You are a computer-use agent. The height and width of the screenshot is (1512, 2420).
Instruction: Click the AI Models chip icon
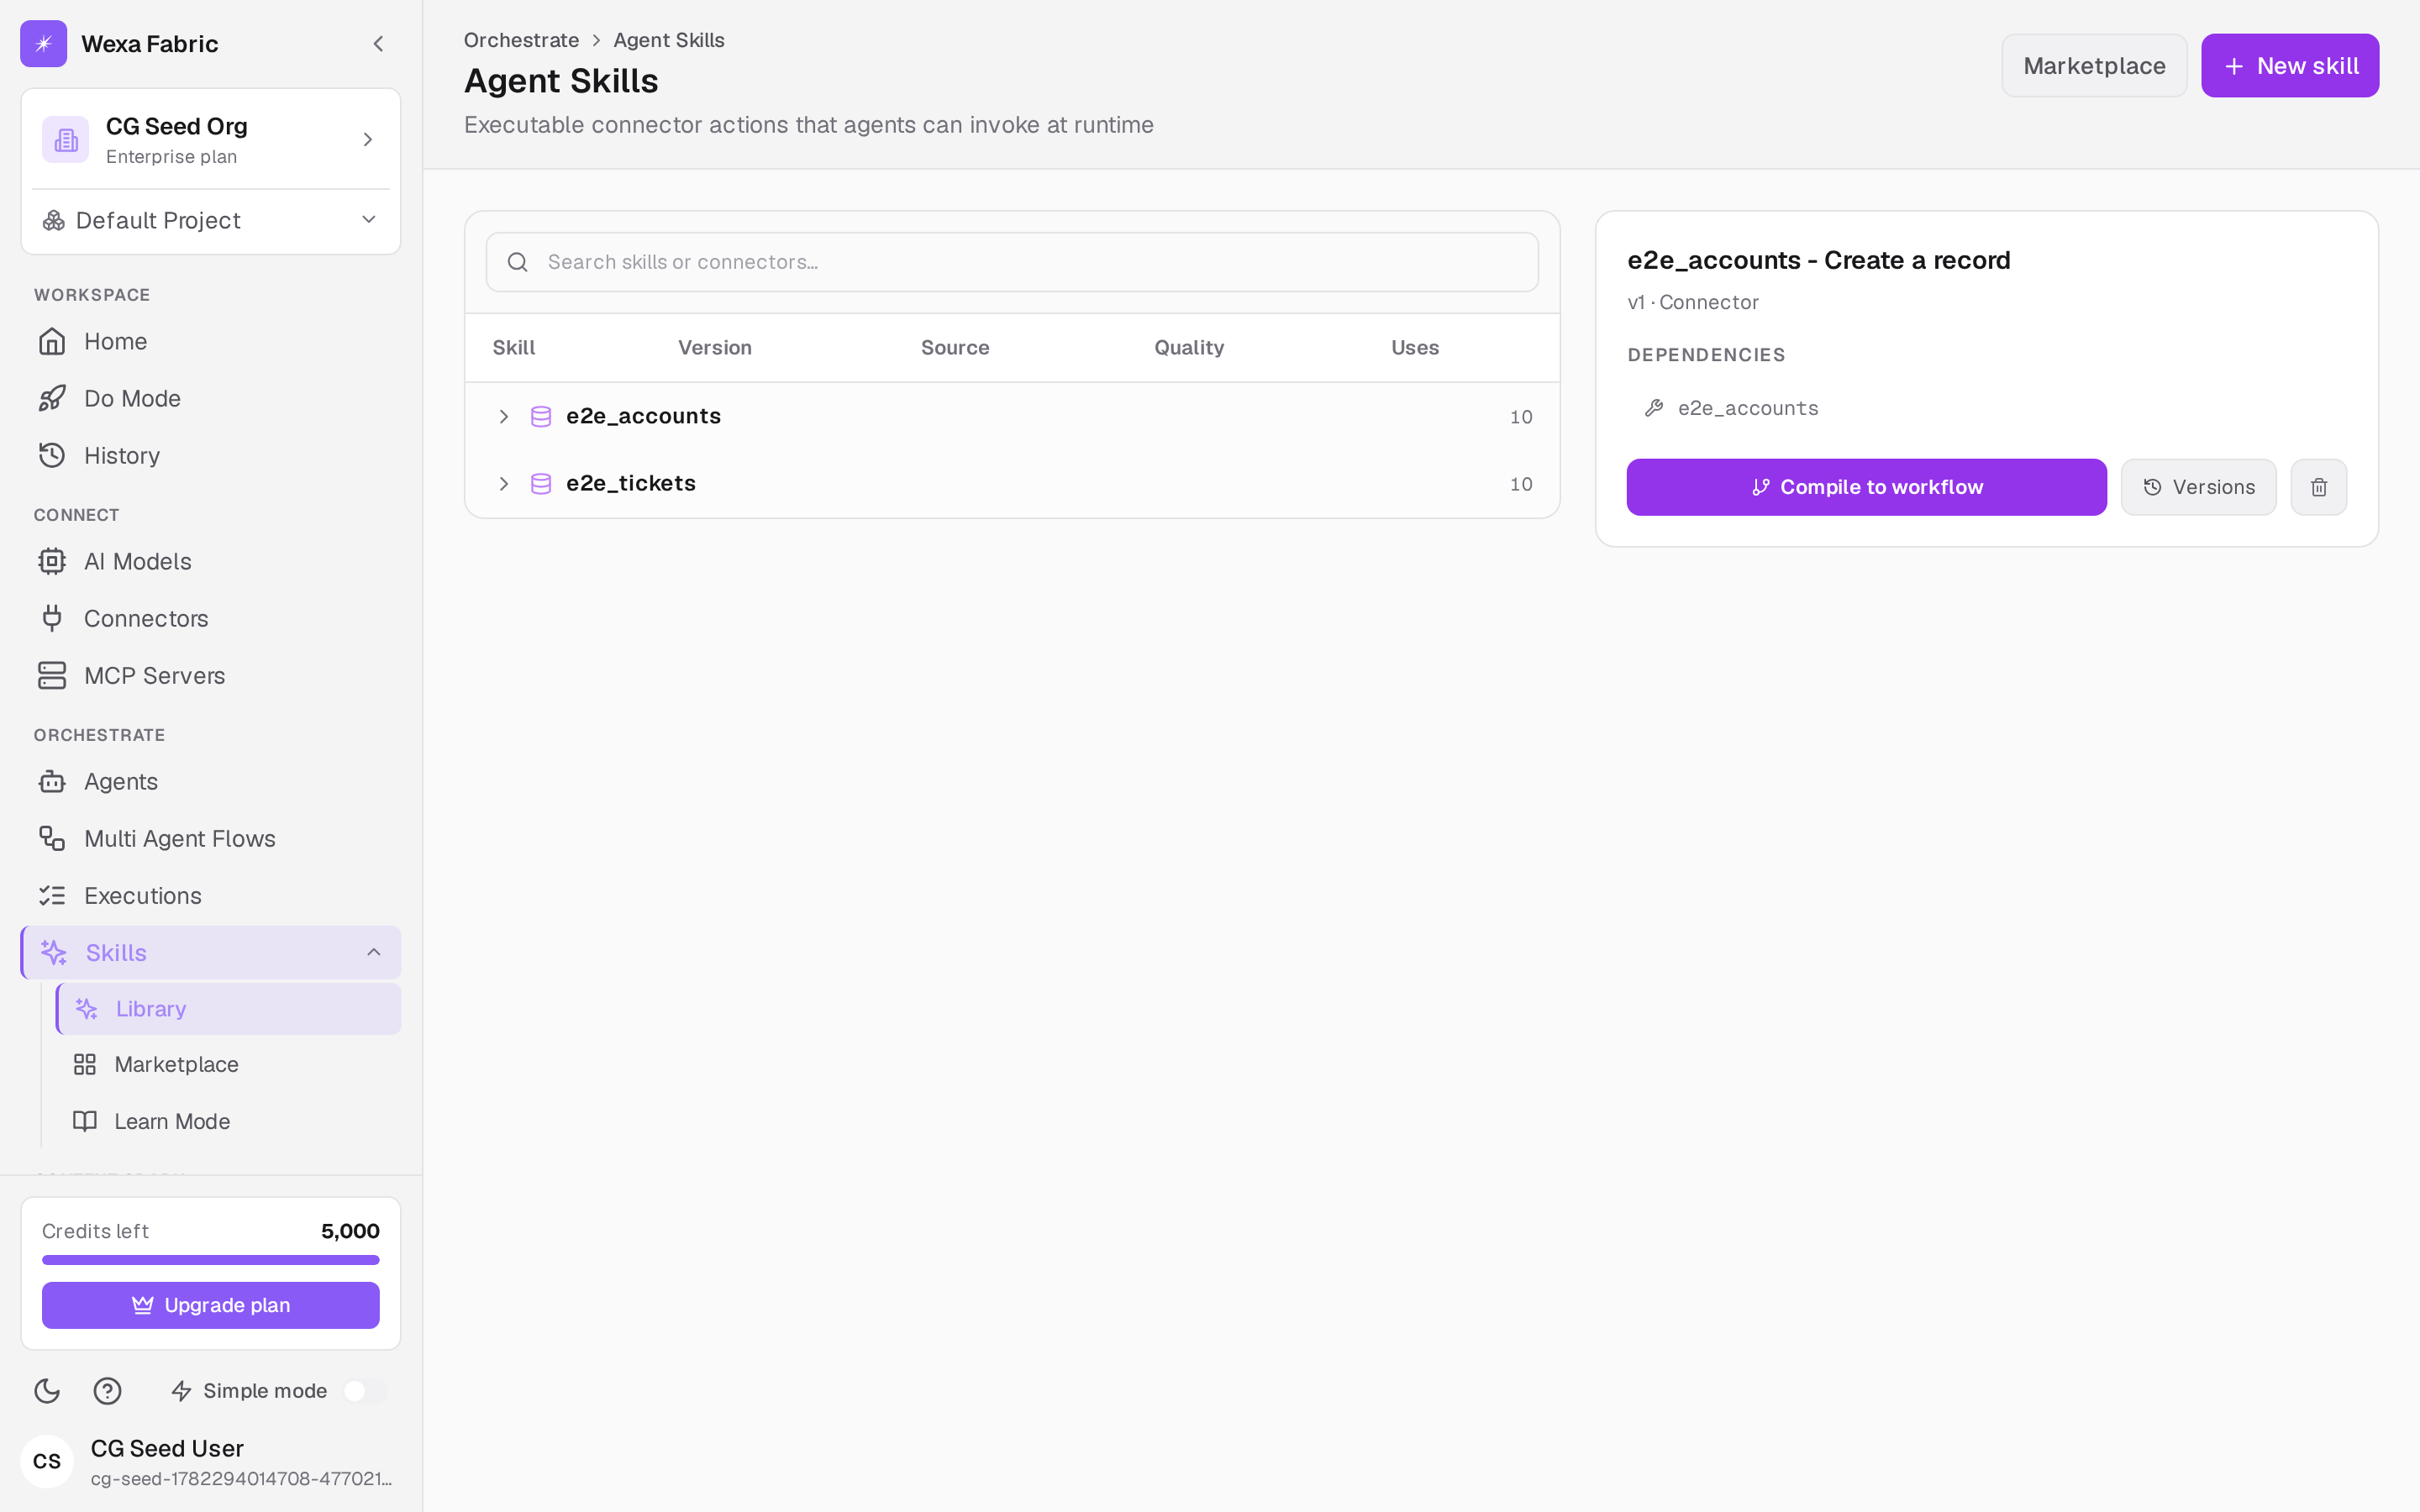coord(52,562)
